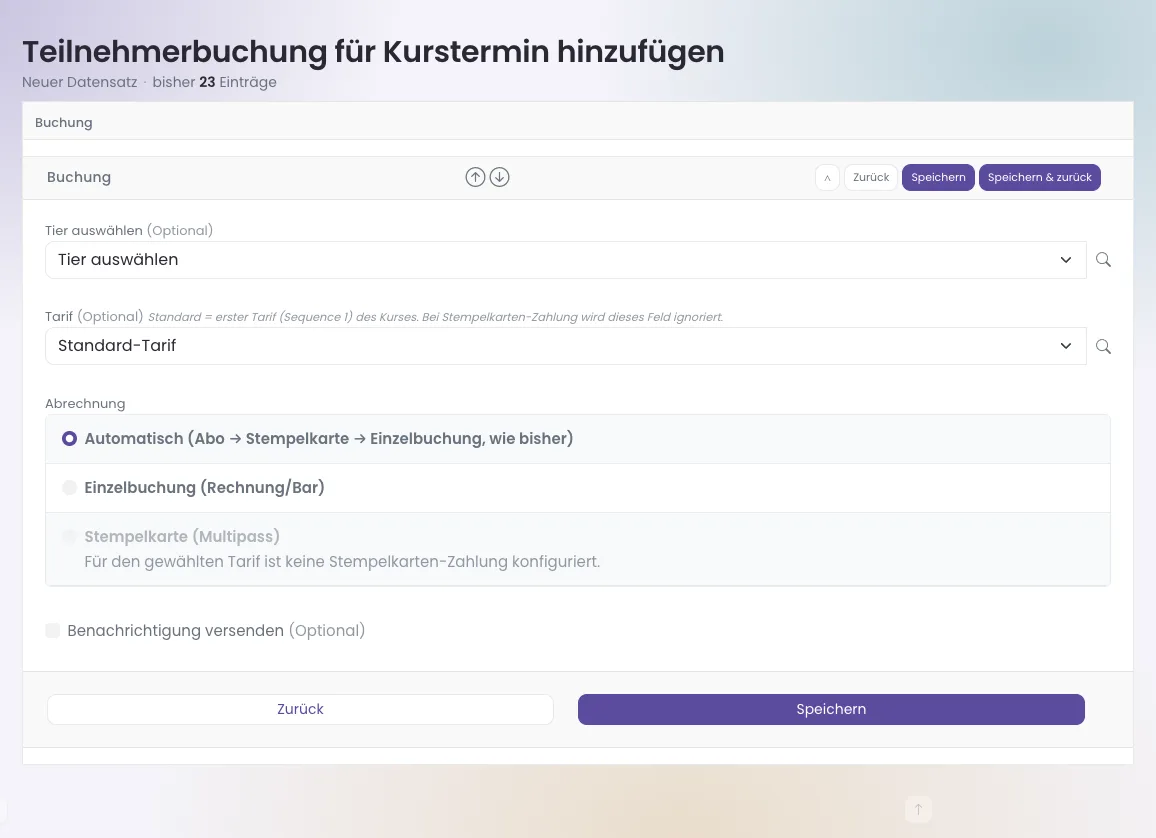Switch to the Buchung tab at top
Image resolution: width=1156 pixels, height=838 pixels.
point(63,122)
